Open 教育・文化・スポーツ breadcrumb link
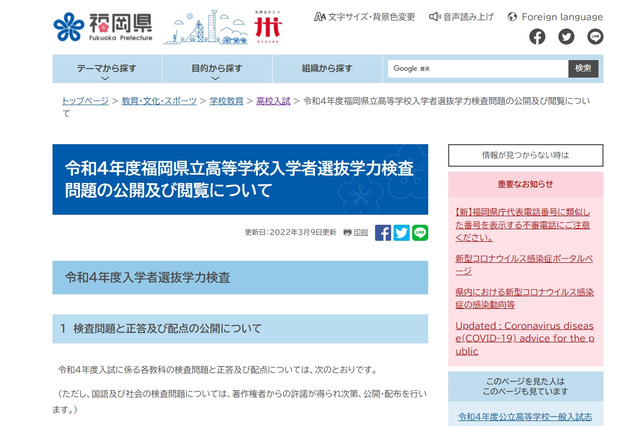The height and width of the screenshot is (426, 640). coord(159,101)
